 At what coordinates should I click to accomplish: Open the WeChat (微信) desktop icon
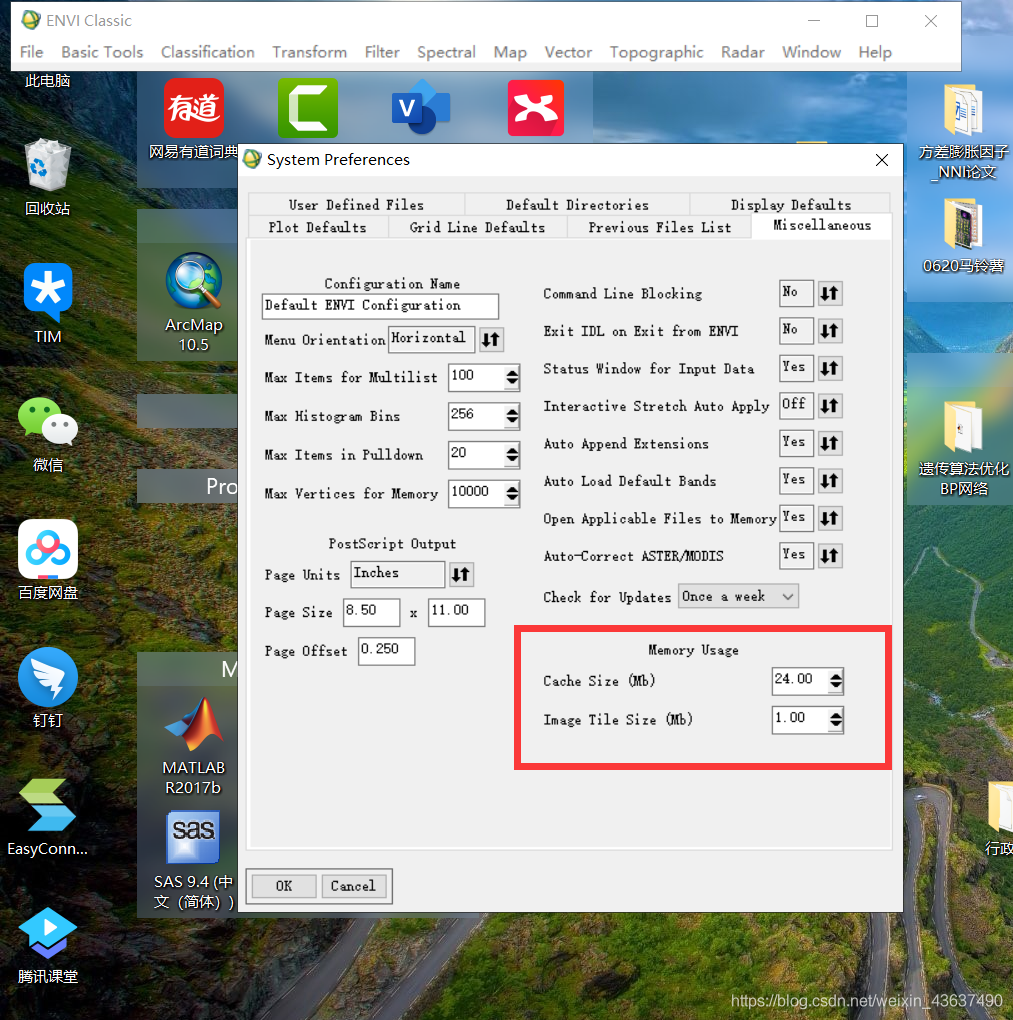click(47, 435)
